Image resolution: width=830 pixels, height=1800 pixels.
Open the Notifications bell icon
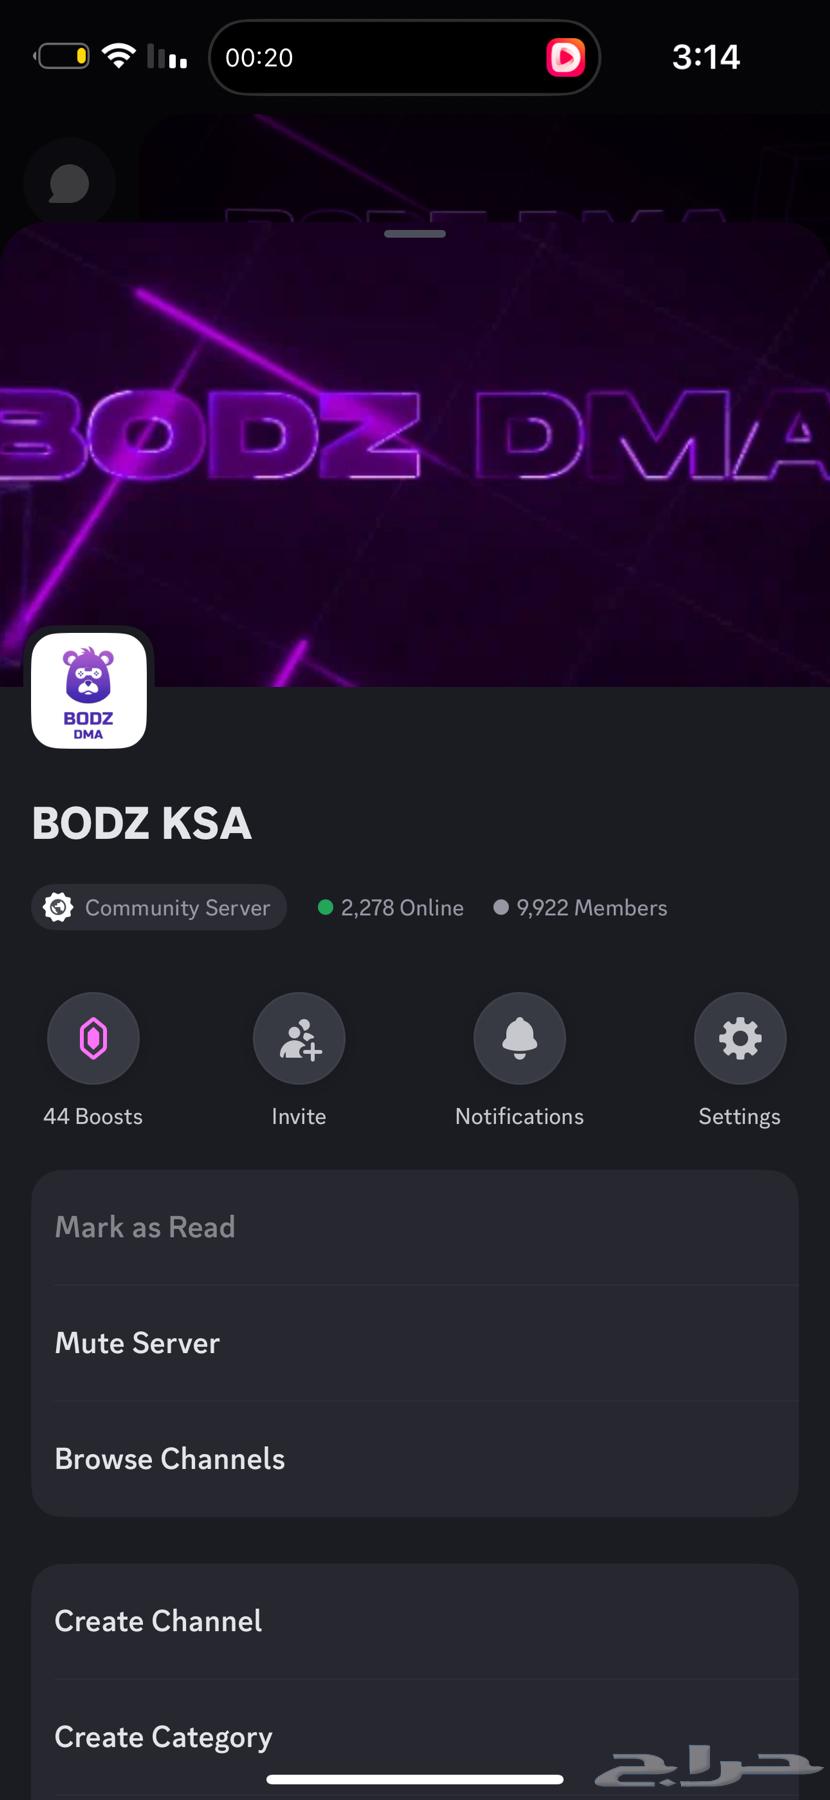520,1038
